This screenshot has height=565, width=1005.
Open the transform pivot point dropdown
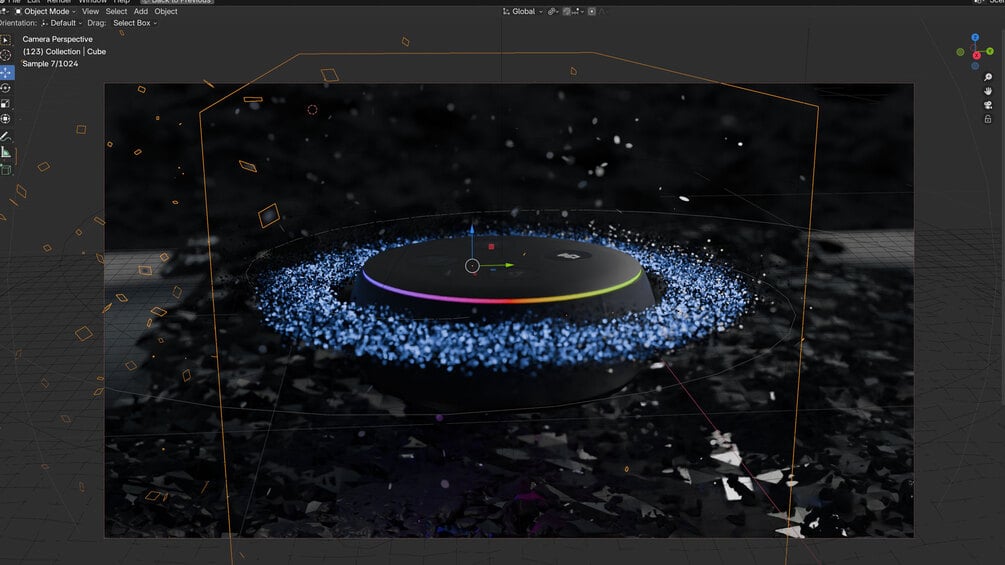[x=553, y=12]
